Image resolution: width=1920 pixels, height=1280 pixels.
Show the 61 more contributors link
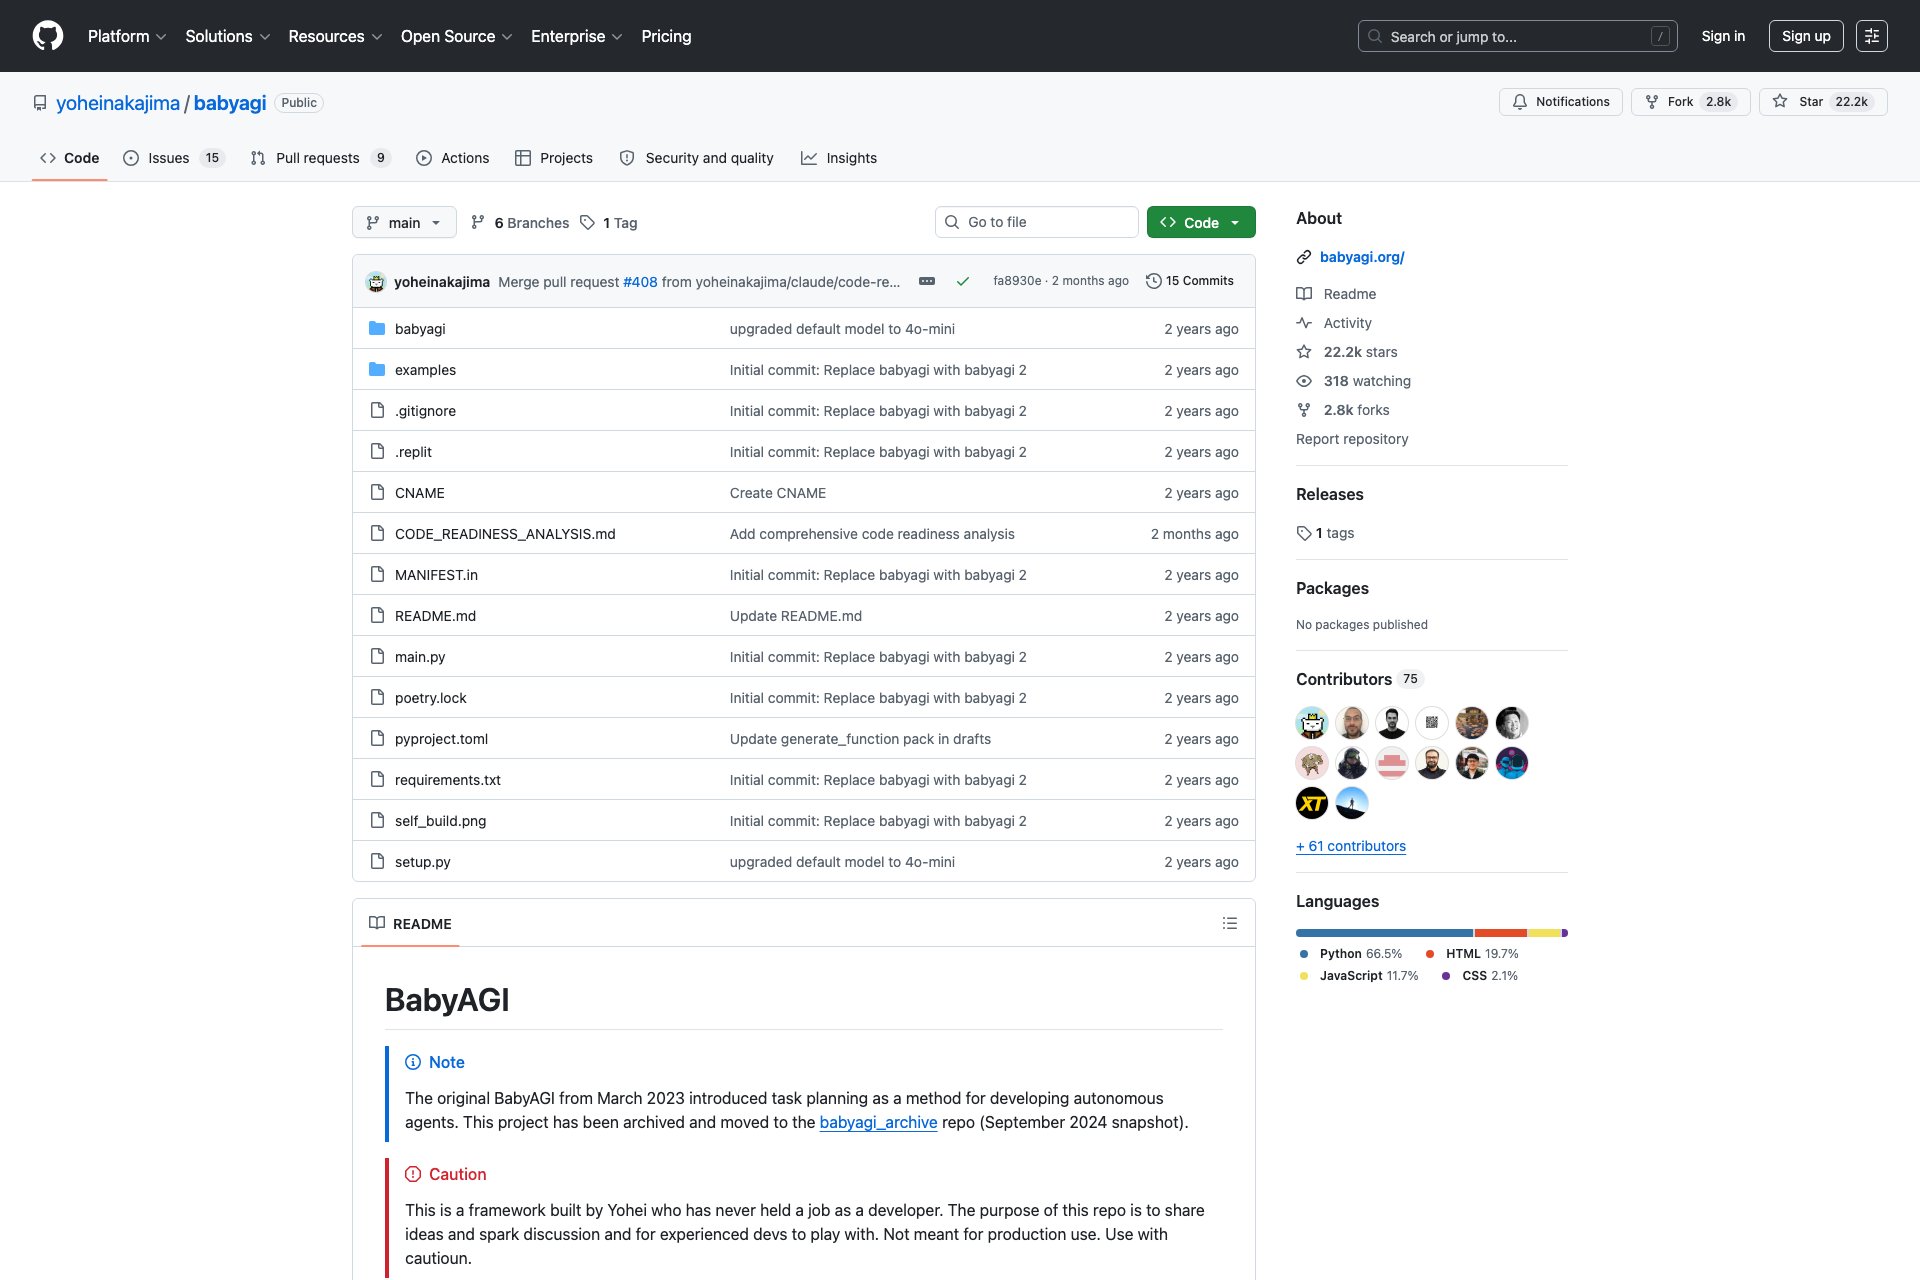point(1351,846)
